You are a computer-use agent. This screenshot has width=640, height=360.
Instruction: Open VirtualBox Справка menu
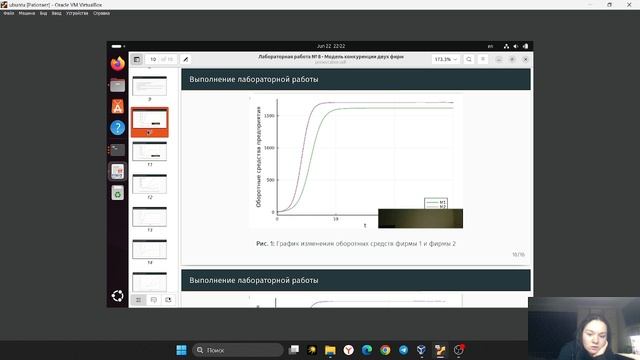pos(101,13)
